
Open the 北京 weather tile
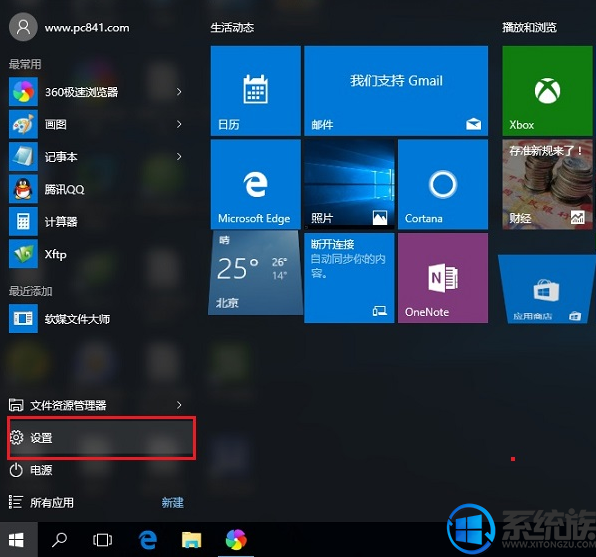255,273
